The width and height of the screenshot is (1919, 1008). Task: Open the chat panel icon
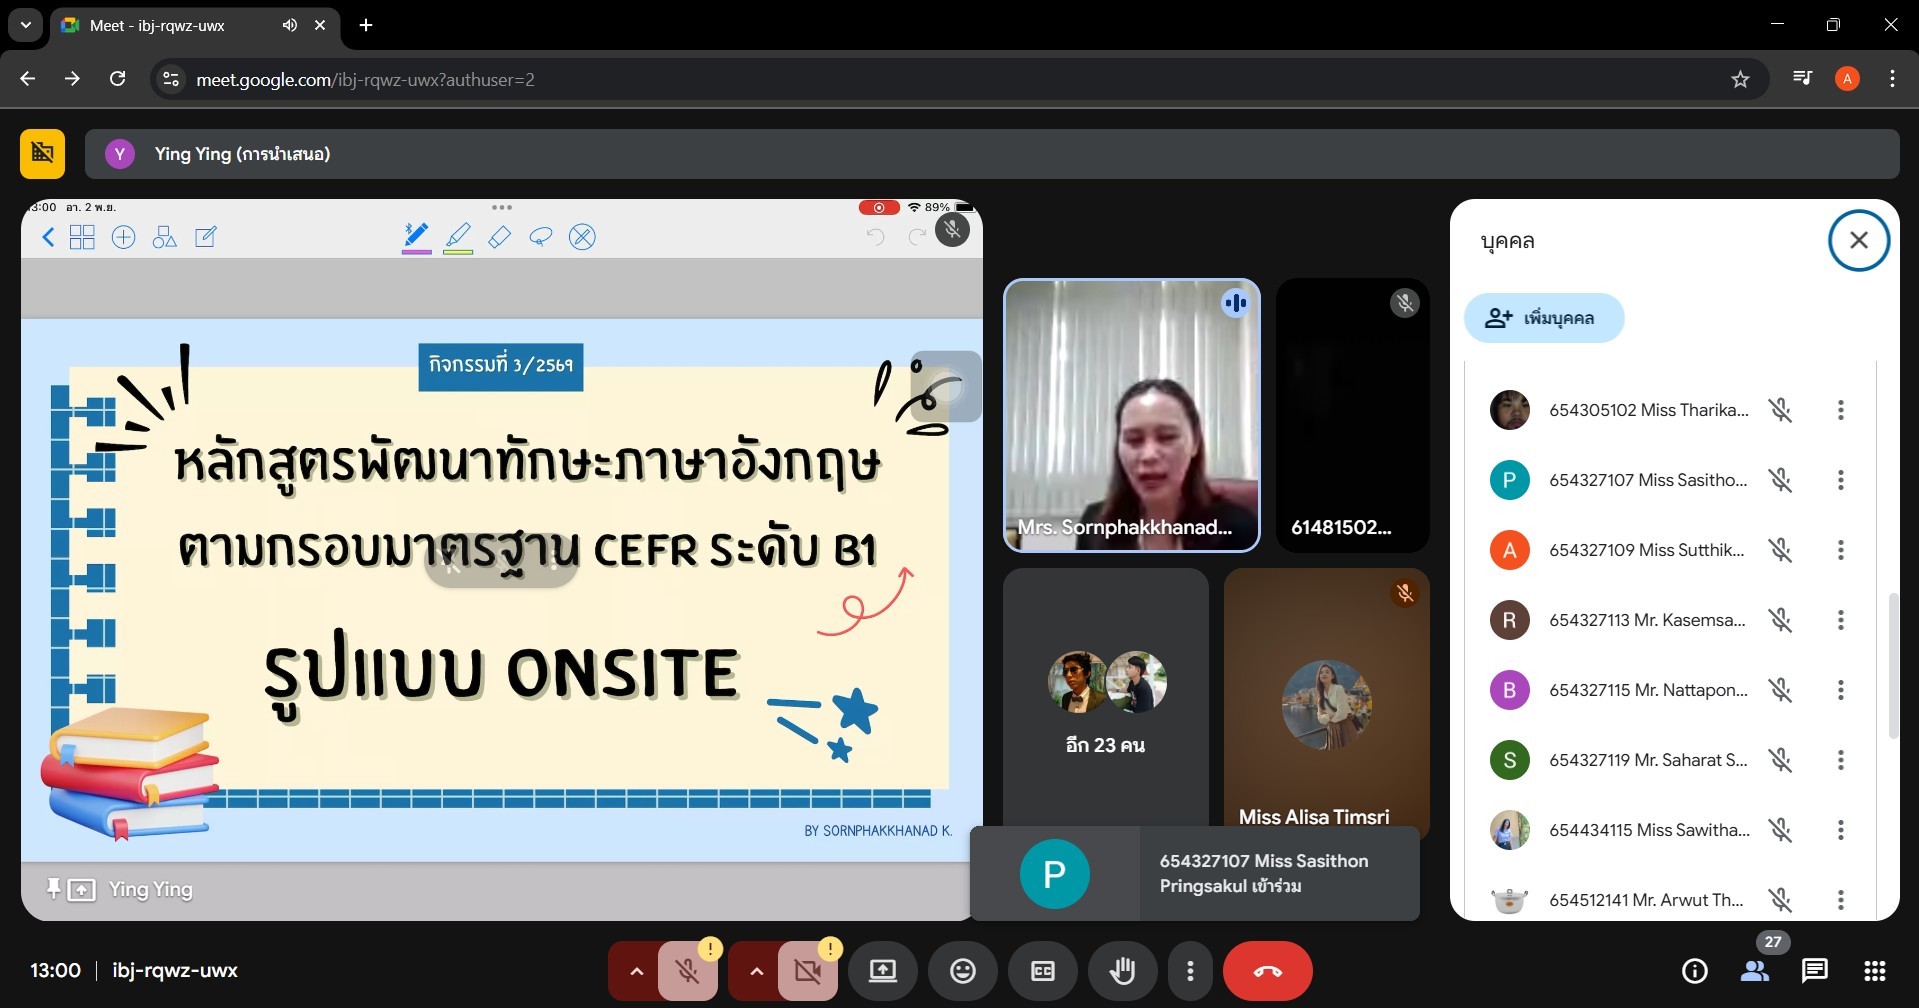pos(1814,971)
